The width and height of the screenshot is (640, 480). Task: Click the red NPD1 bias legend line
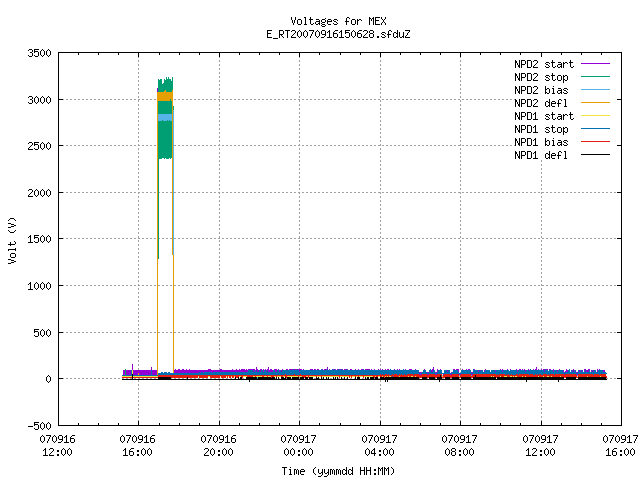[595, 142]
